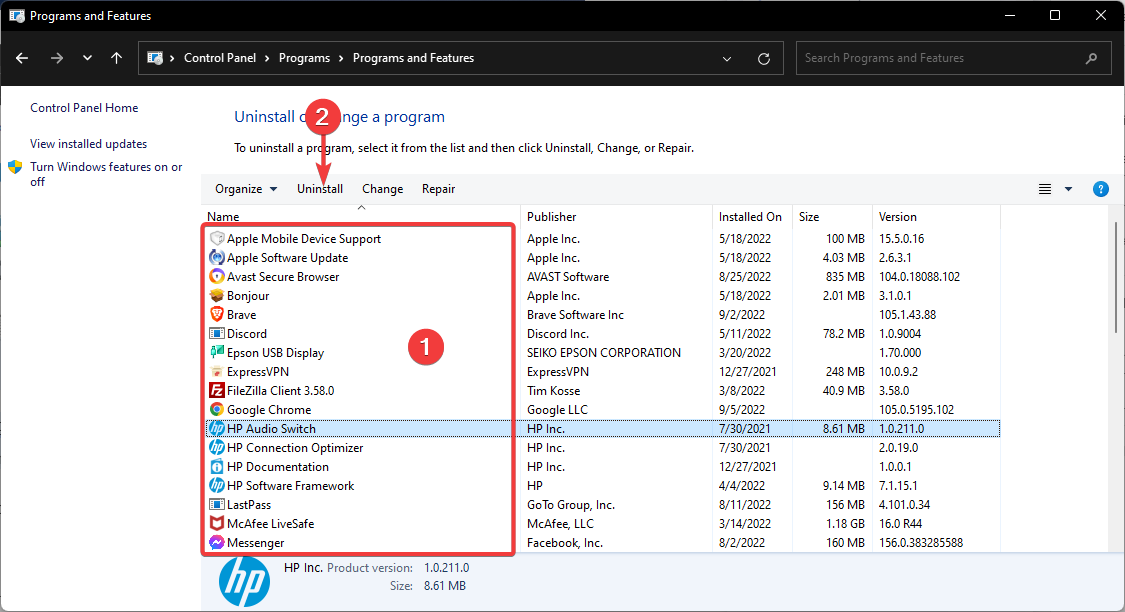Click the Apple Mobile Device Support icon
This screenshot has height=612, width=1125.
pyautogui.click(x=217, y=239)
